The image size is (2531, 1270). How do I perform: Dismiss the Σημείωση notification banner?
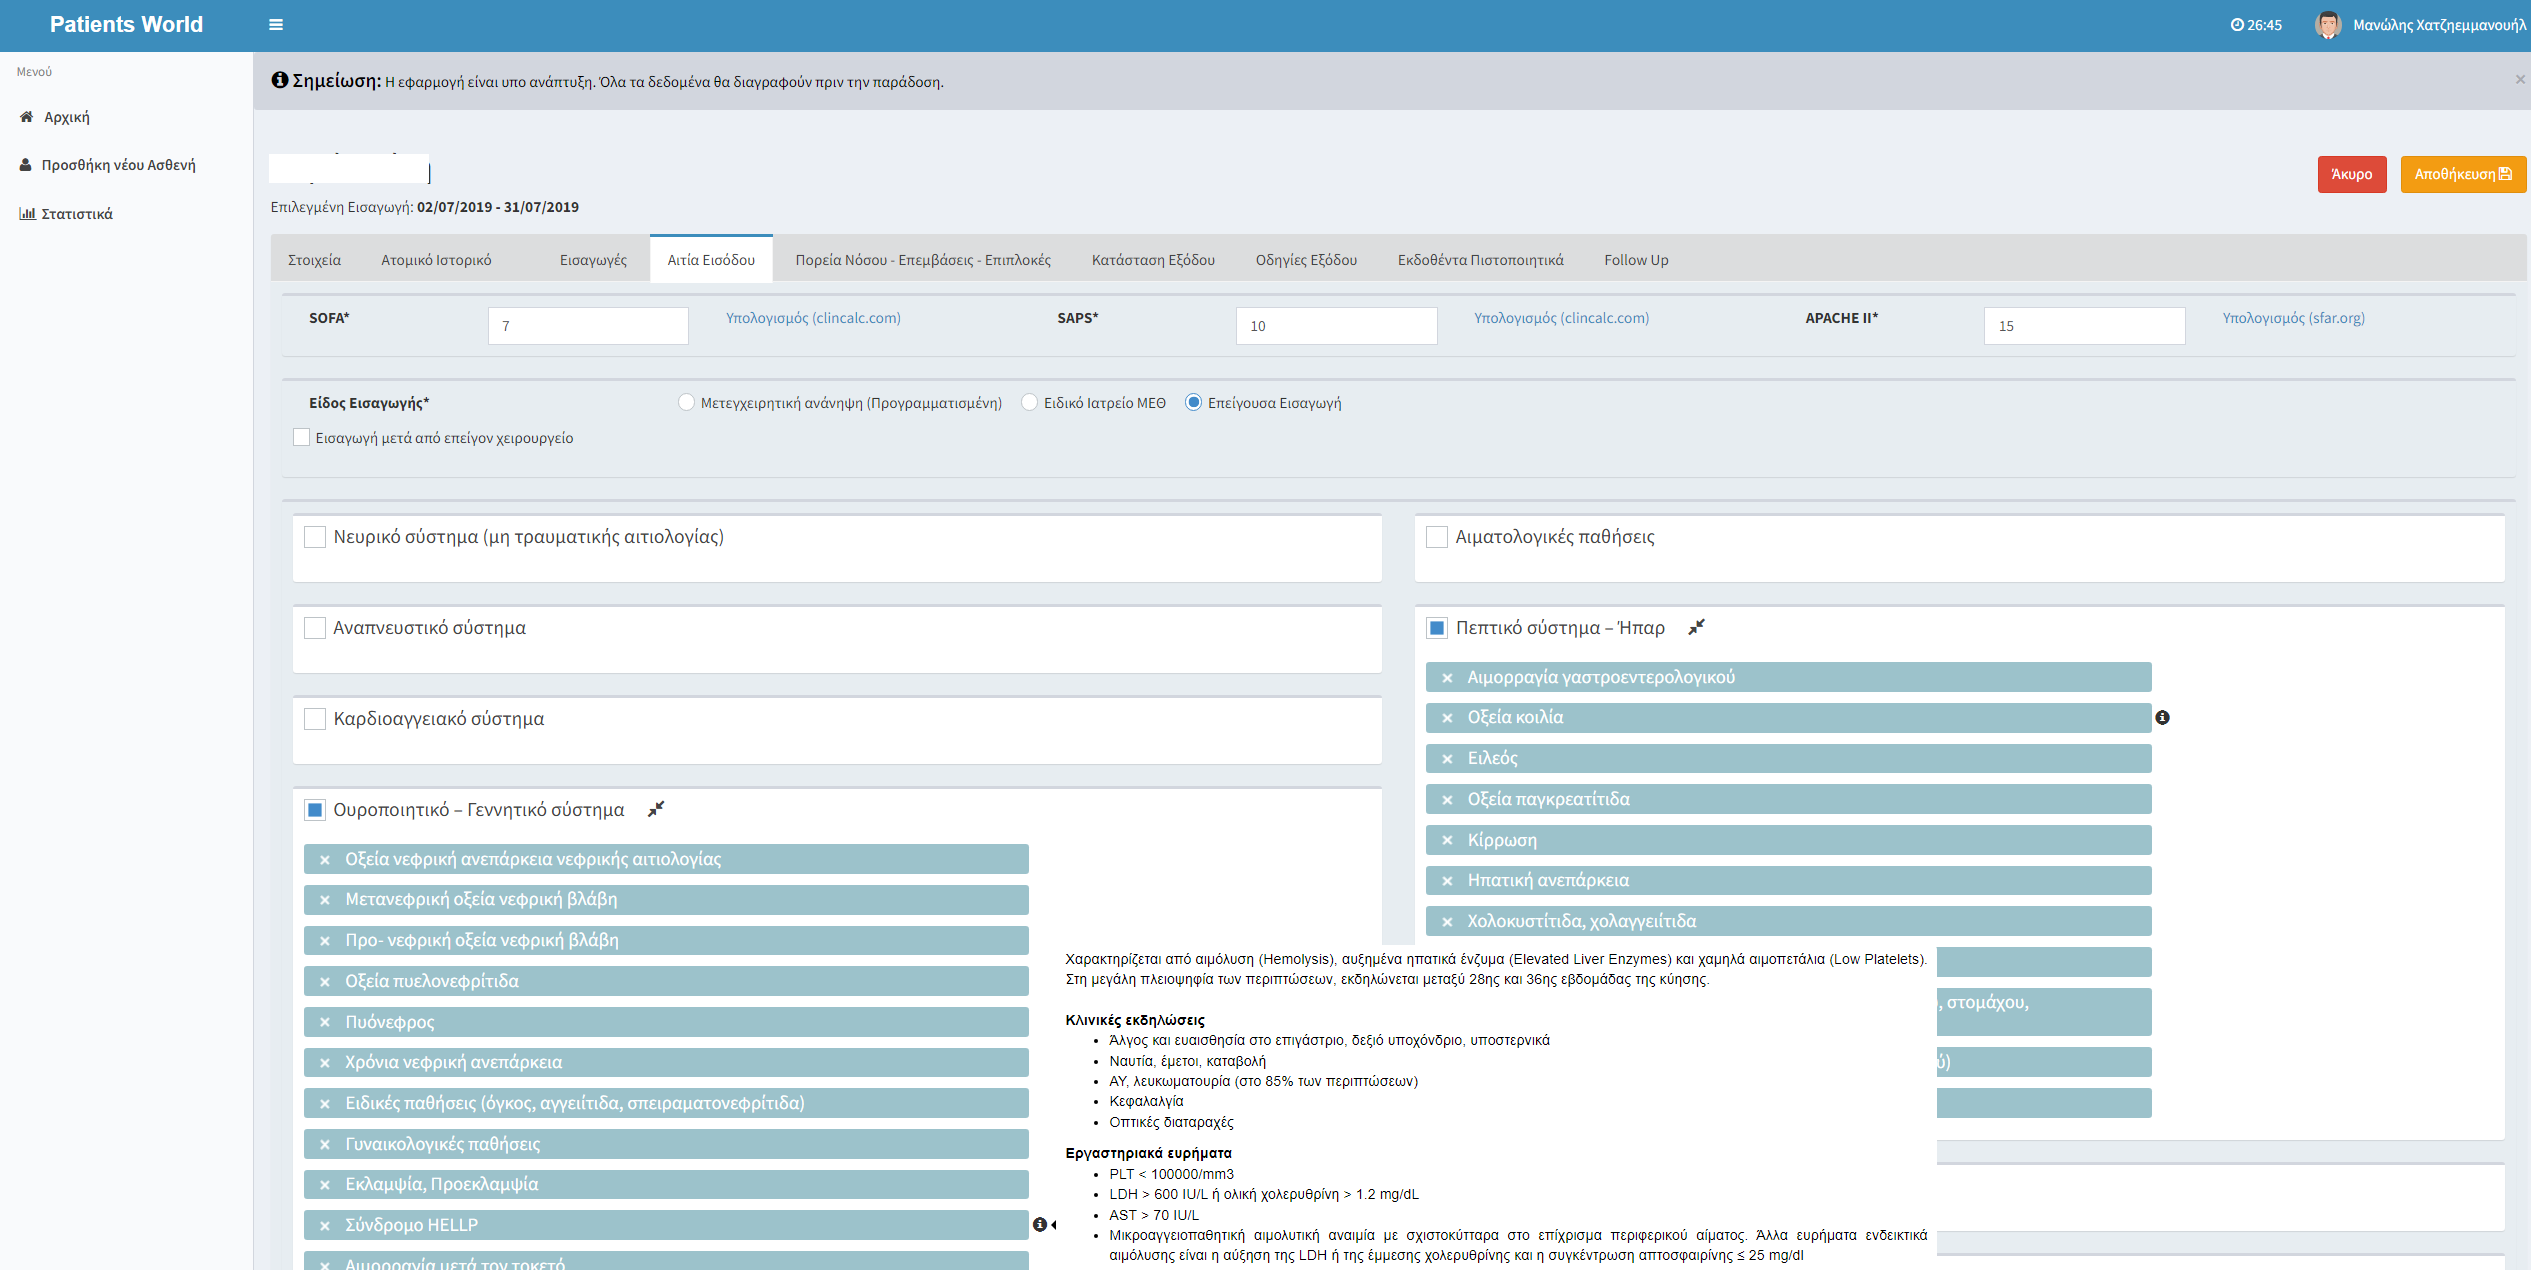[x=2519, y=80]
